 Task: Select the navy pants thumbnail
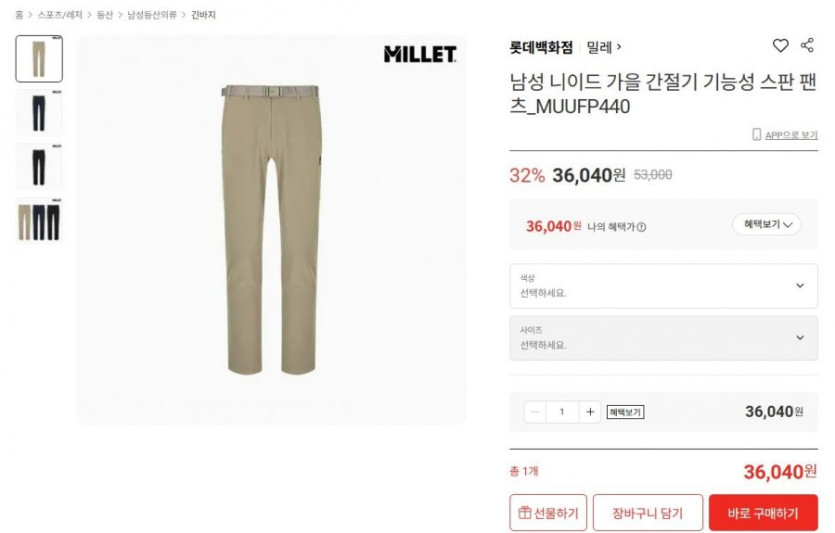[39, 112]
